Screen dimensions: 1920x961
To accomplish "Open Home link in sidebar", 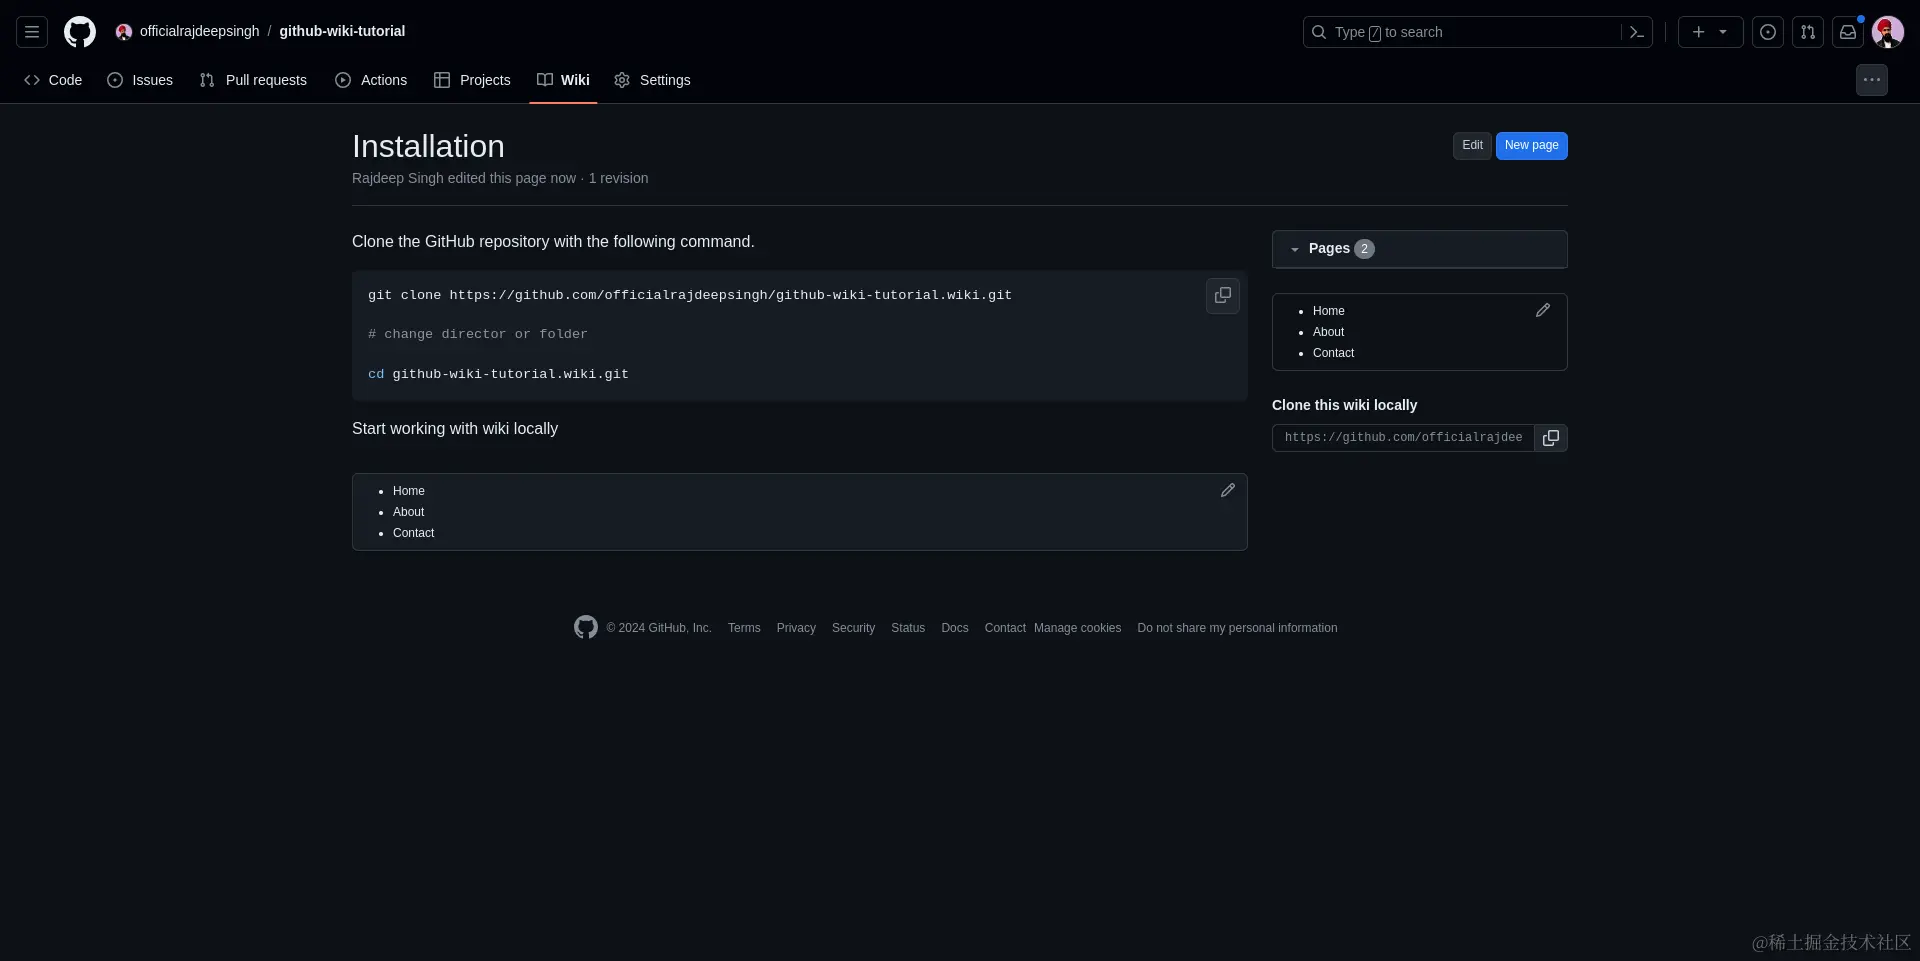I will pos(1328,311).
